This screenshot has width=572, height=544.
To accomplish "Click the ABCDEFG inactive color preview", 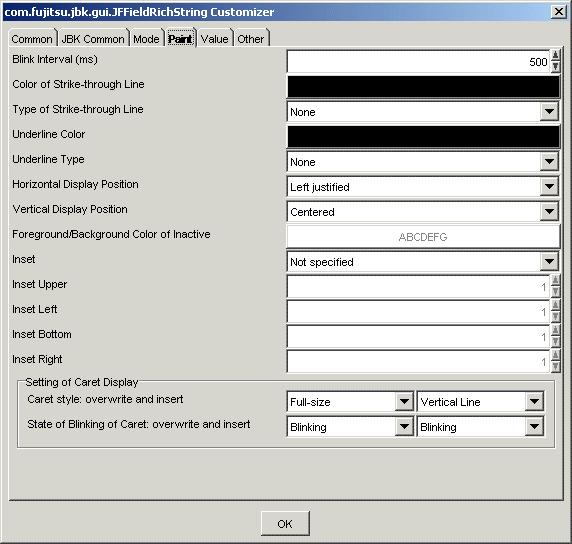I will click(424, 236).
